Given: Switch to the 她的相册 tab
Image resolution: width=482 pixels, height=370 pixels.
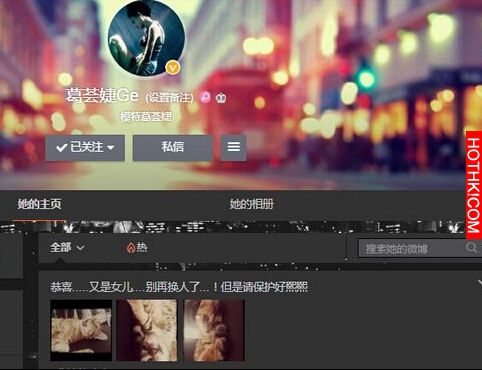Looking at the screenshot, I should point(252,204).
